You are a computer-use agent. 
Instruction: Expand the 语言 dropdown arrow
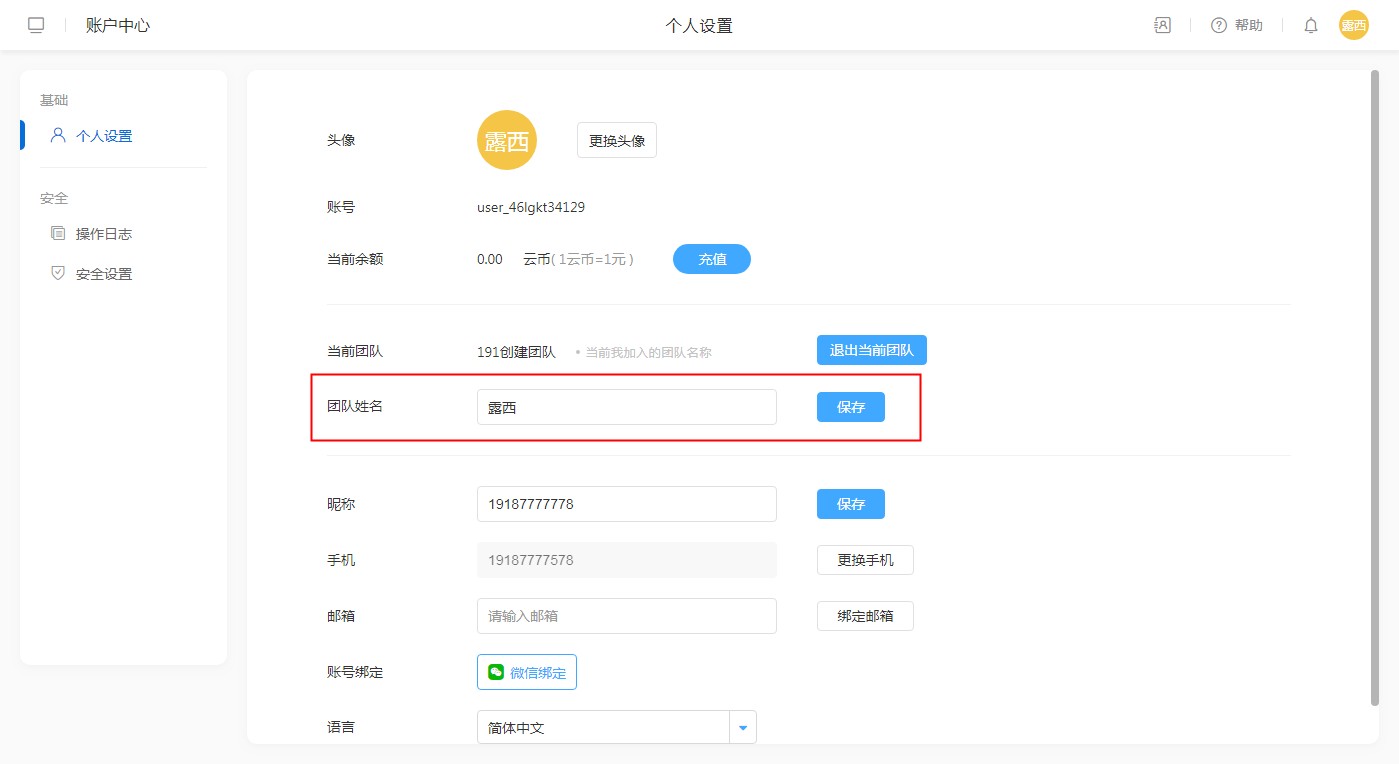(743, 728)
